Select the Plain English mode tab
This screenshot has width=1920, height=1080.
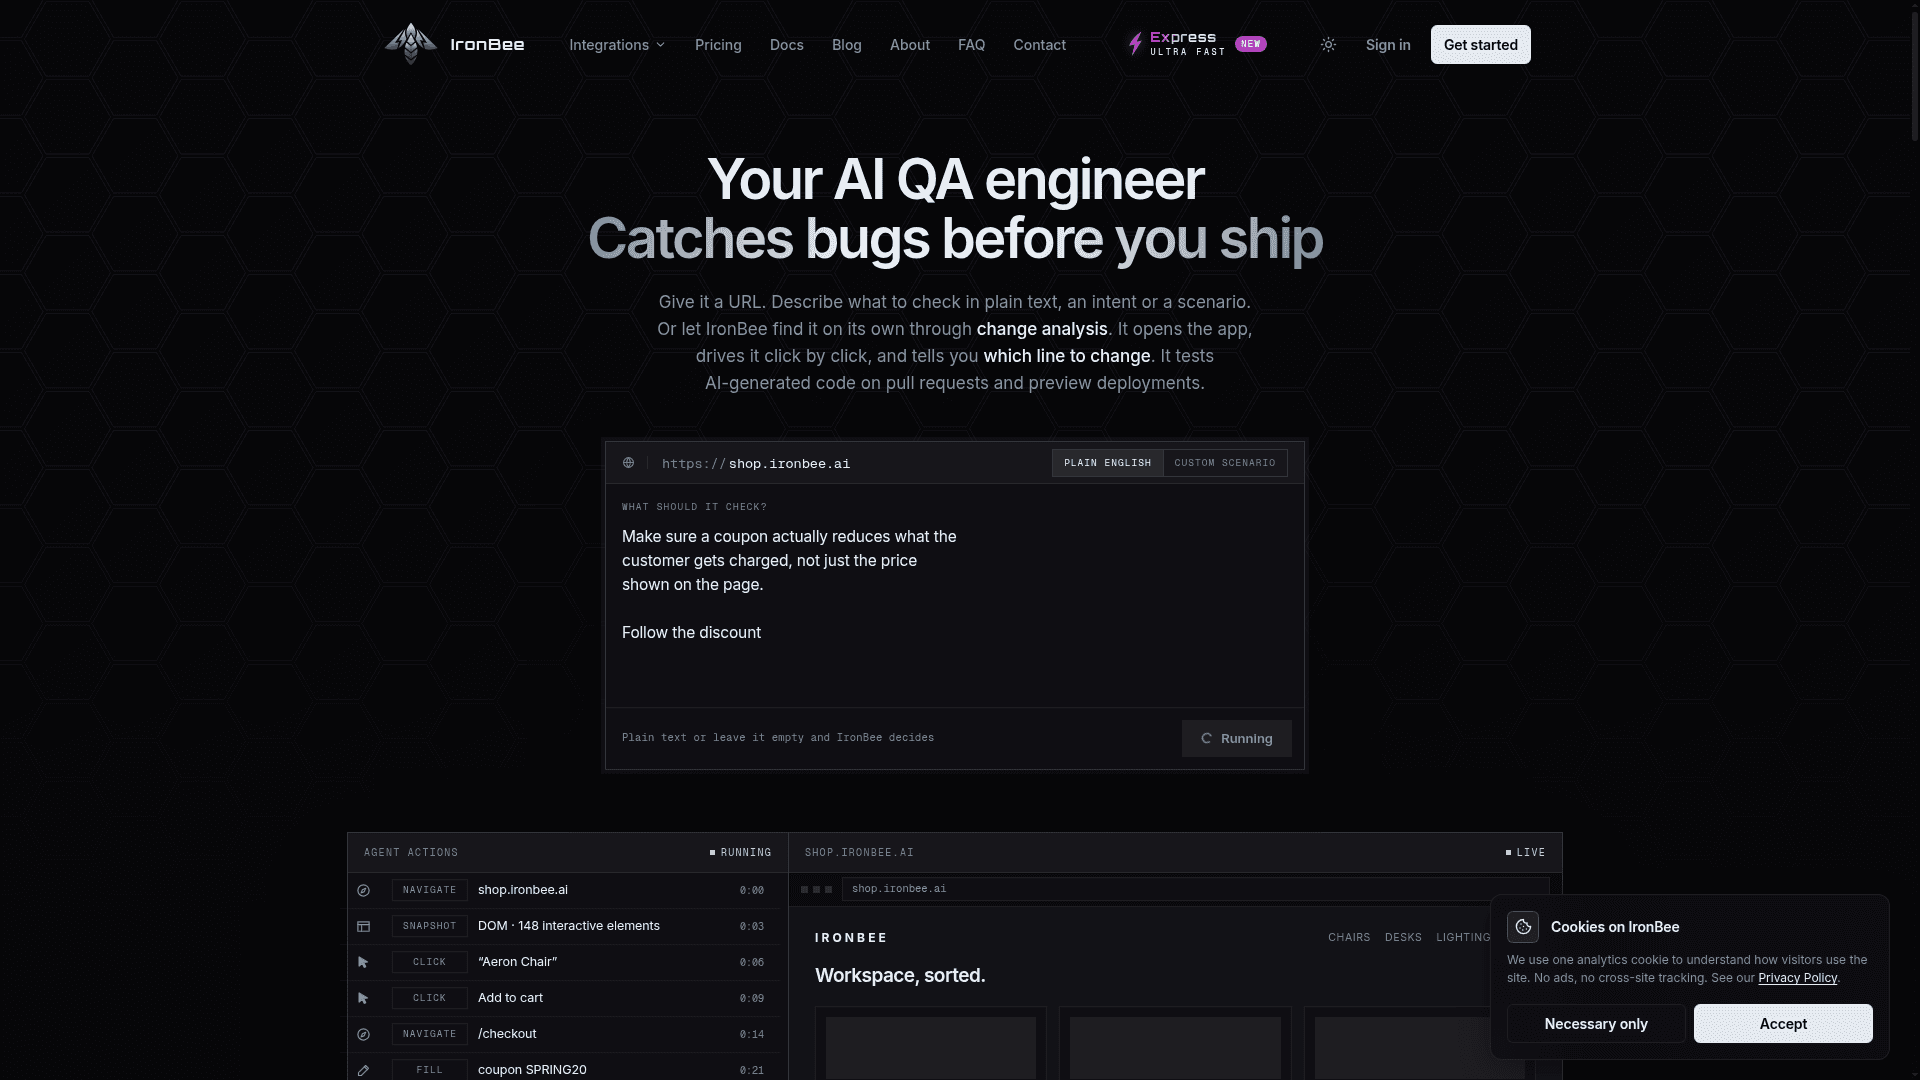click(1108, 463)
